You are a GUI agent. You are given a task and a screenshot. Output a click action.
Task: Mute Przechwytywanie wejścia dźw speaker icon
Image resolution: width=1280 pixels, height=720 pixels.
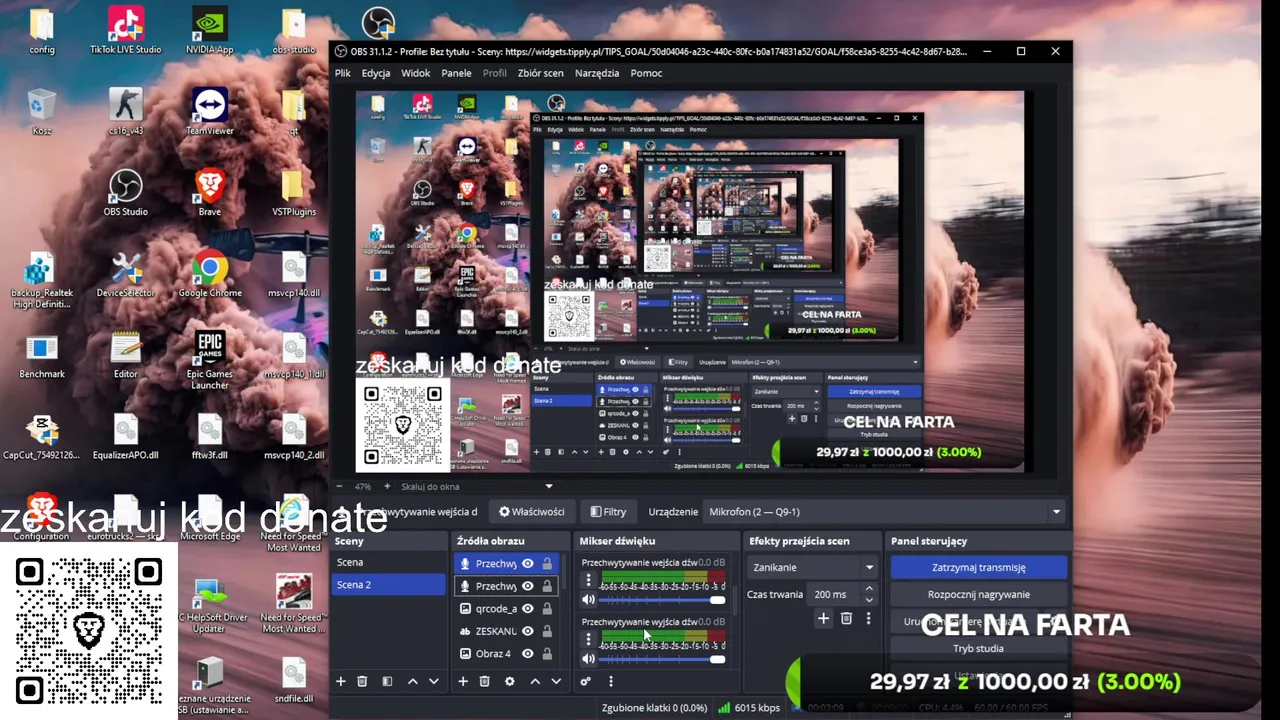pos(588,600)
